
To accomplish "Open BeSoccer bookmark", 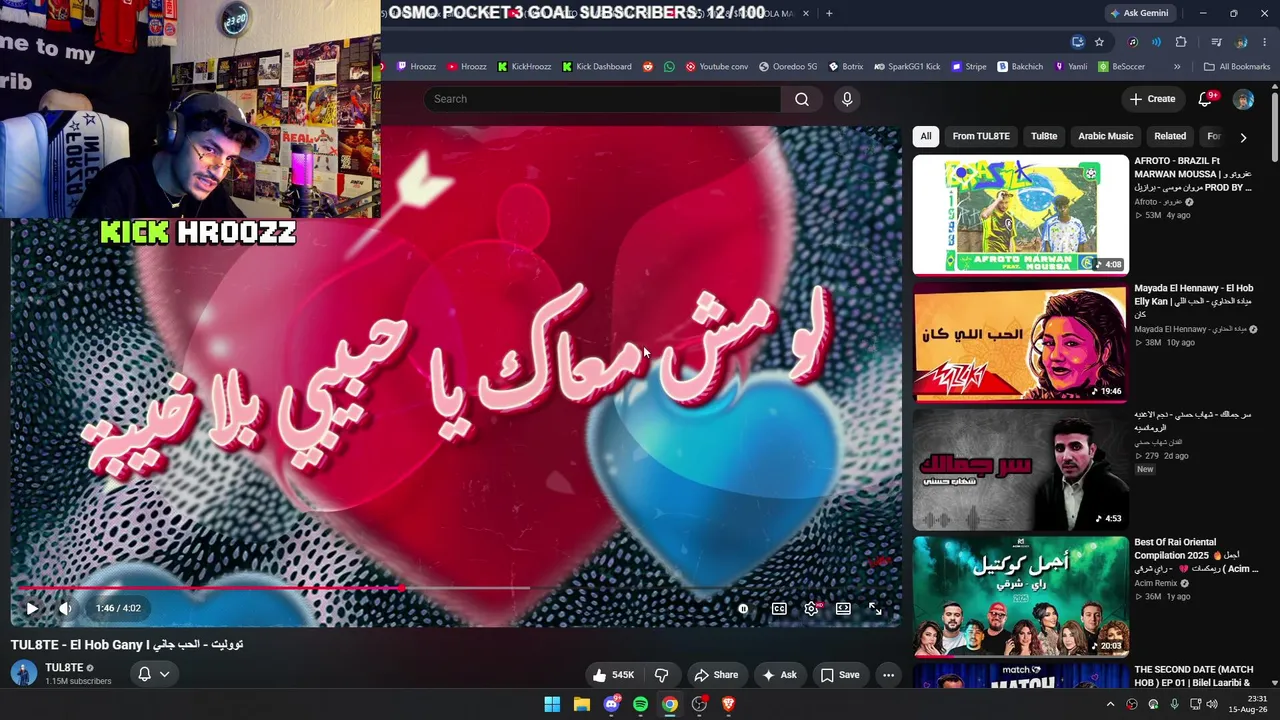I will pyautogui.click(x=1121, y=67).
